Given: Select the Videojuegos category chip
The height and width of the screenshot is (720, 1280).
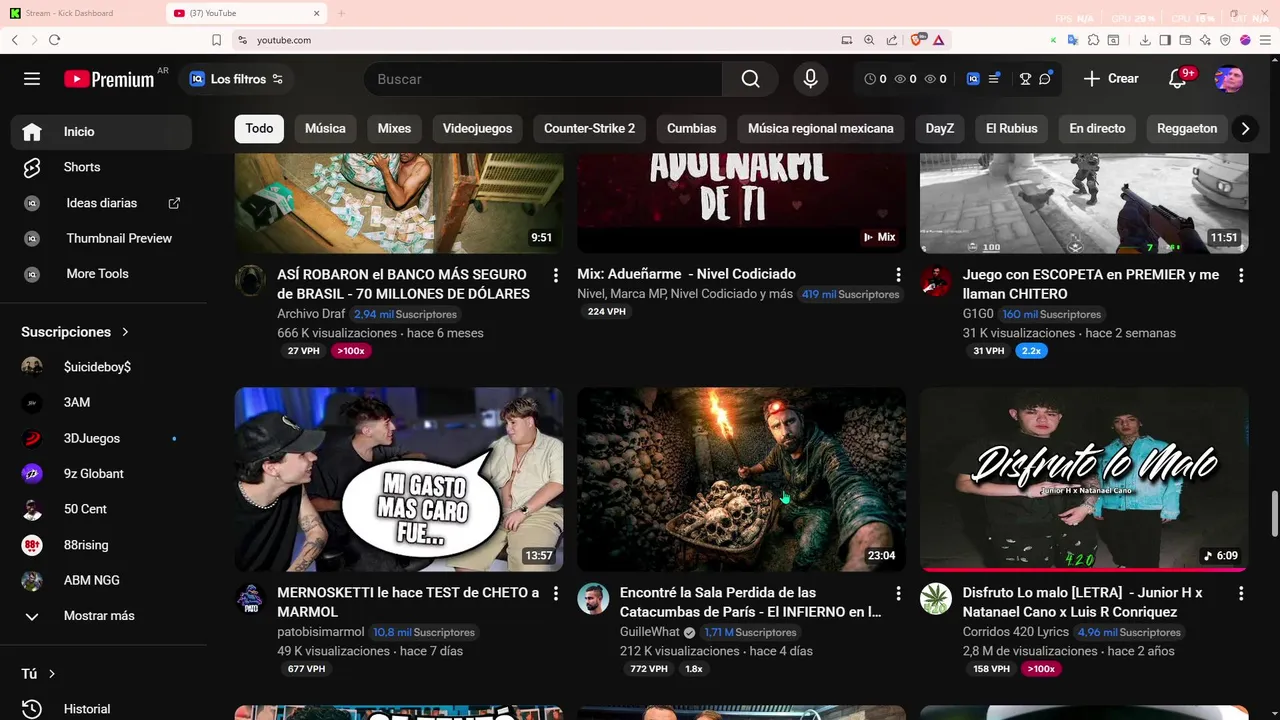Looking at the screenshot, I should click(477, 128).
